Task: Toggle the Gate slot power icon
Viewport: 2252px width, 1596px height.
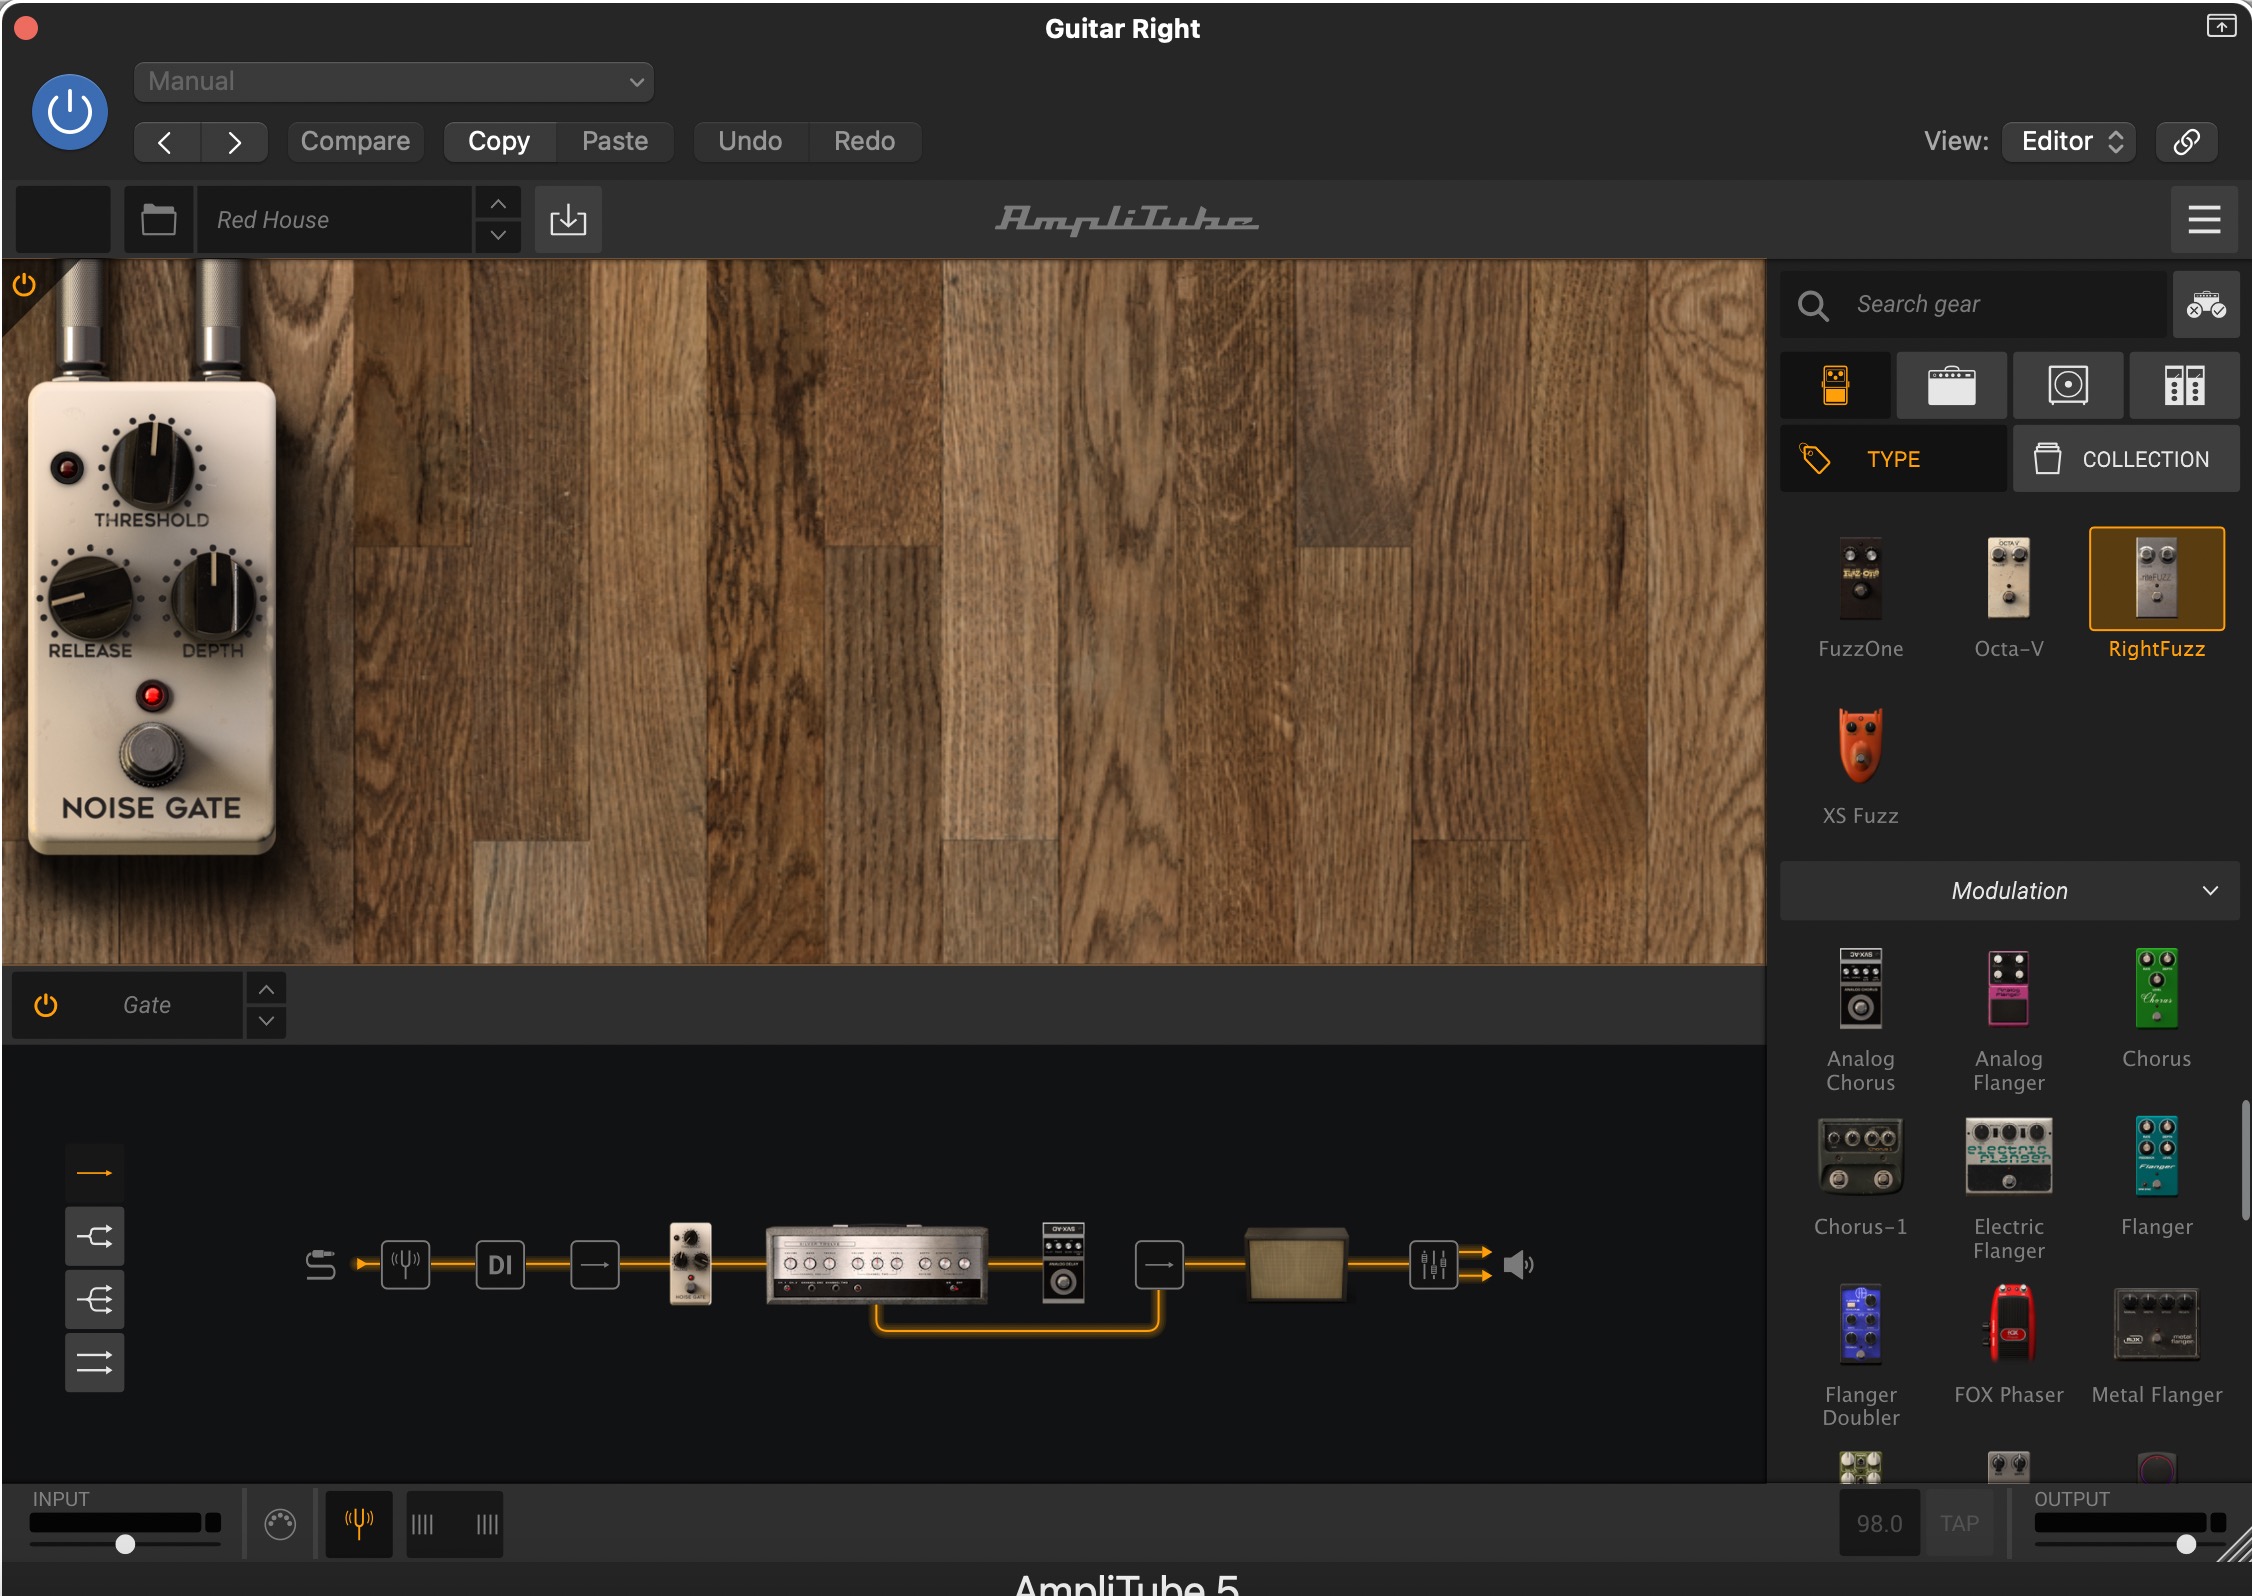Action: [46, 1005]
